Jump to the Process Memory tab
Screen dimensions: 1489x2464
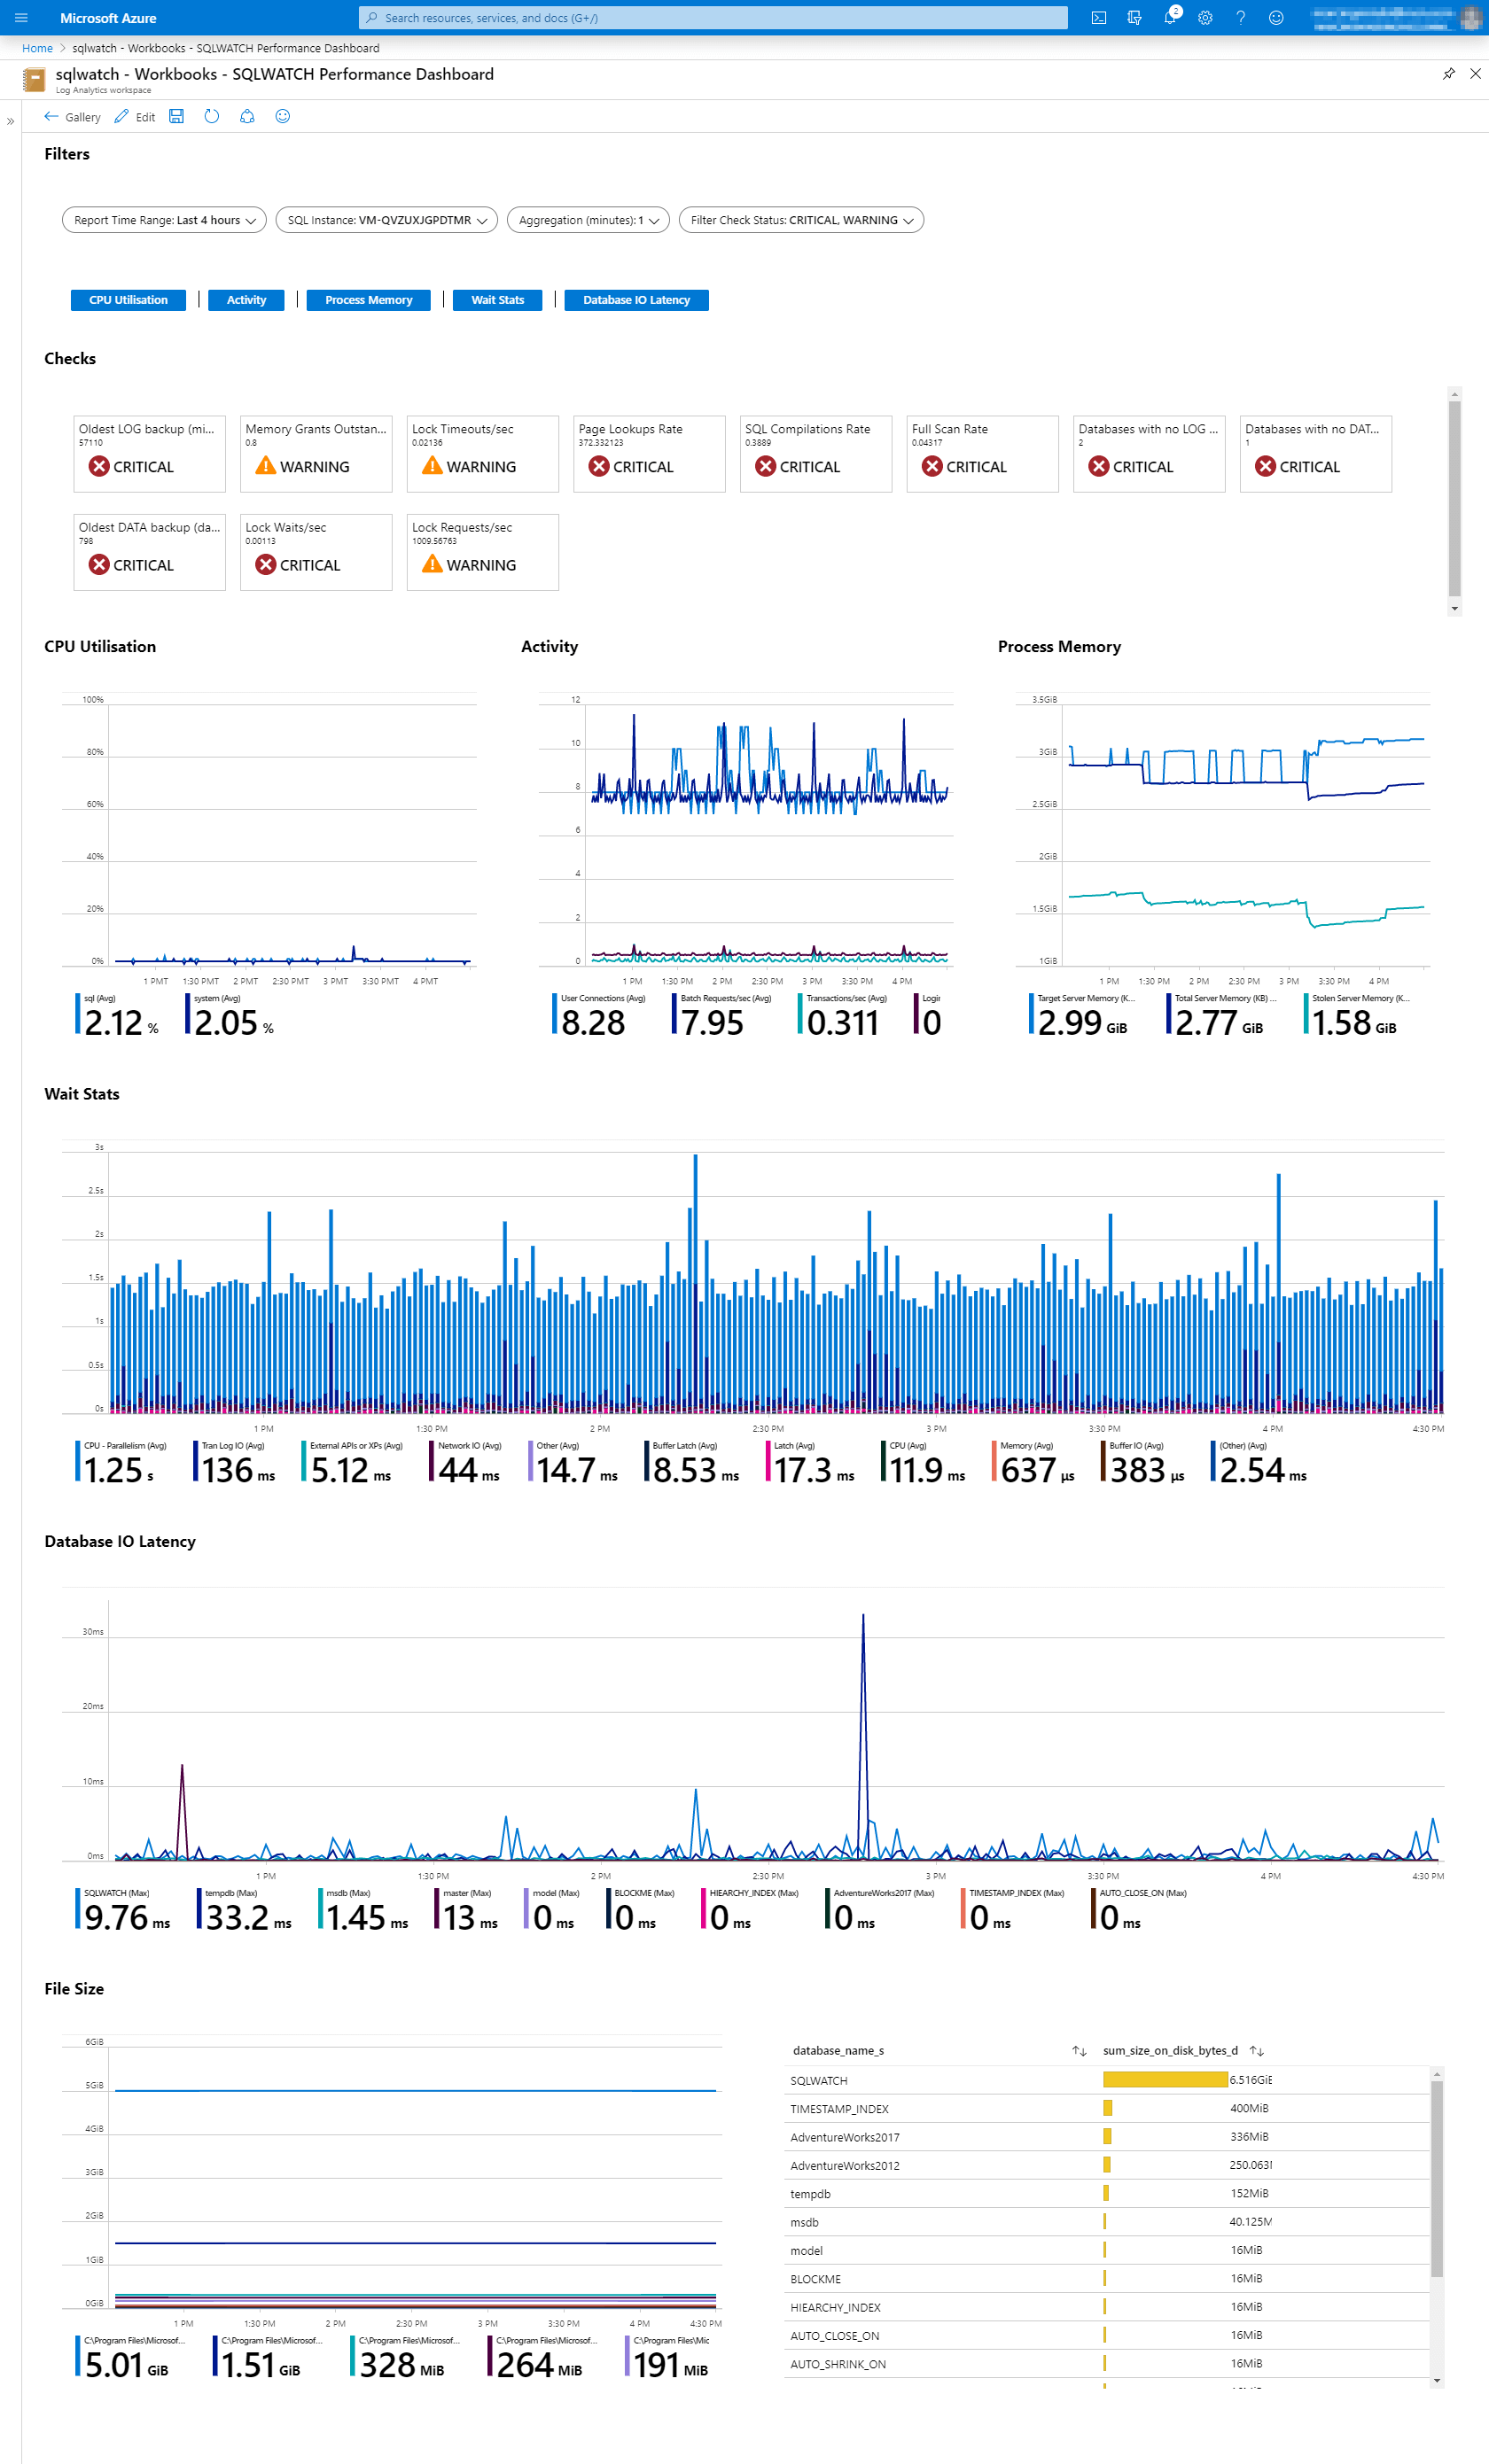368,300
